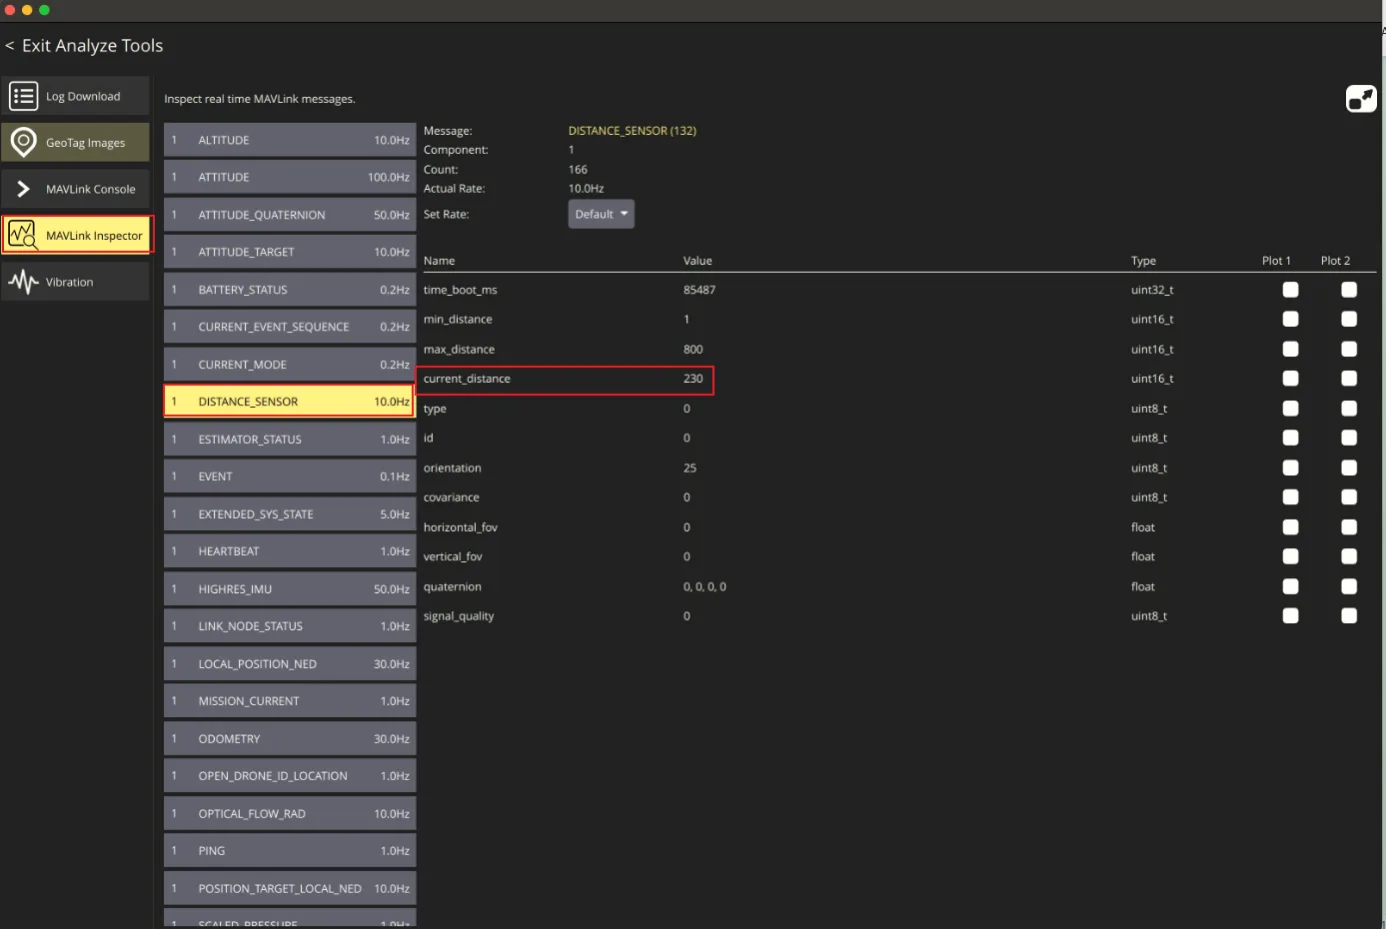The width and height of the screenshot is (1386, 929).
Task: Click the back arrow beside Exit Analyze Tools
Action: (x=9, y=46)
